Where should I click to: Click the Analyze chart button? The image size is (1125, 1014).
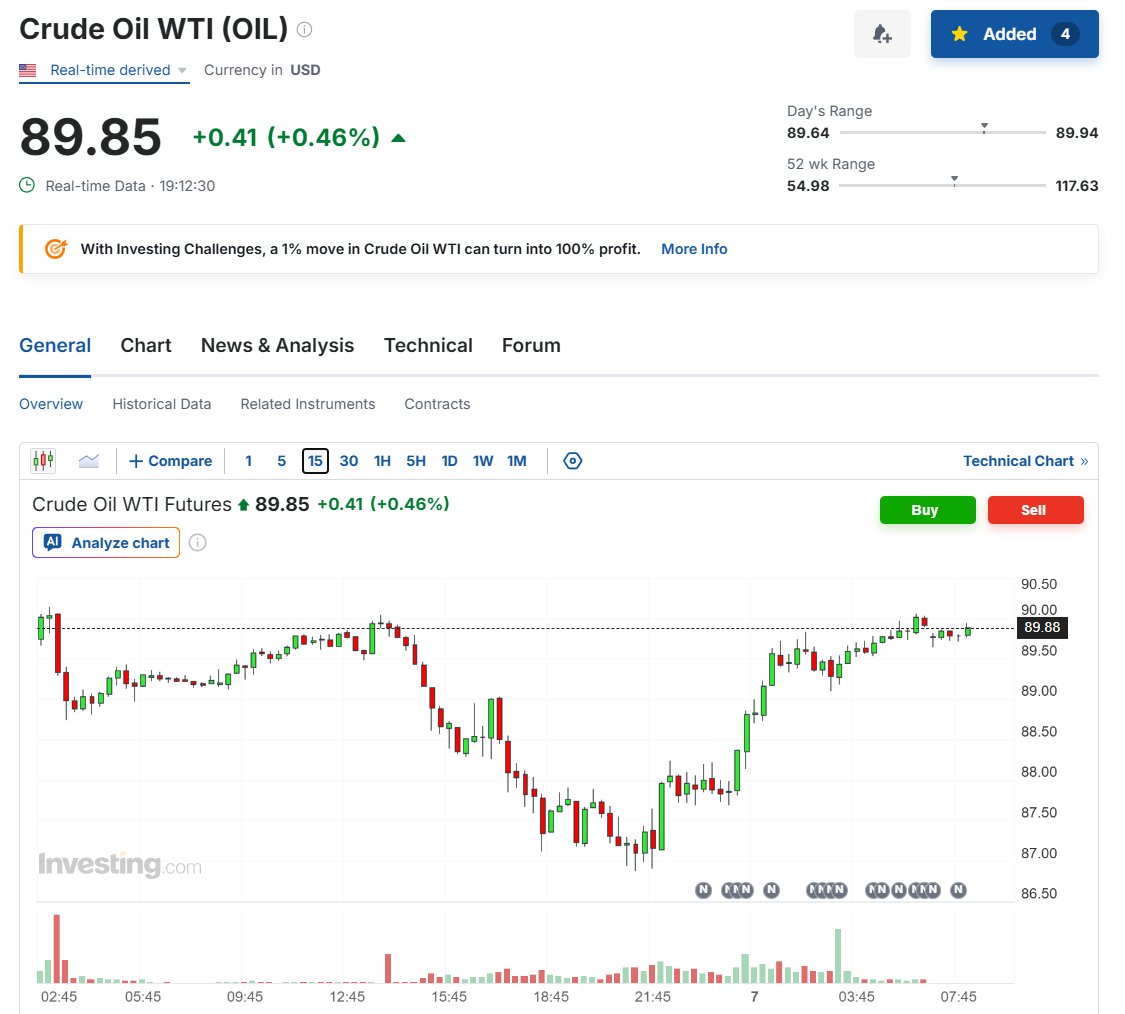(x=105, y=543)
